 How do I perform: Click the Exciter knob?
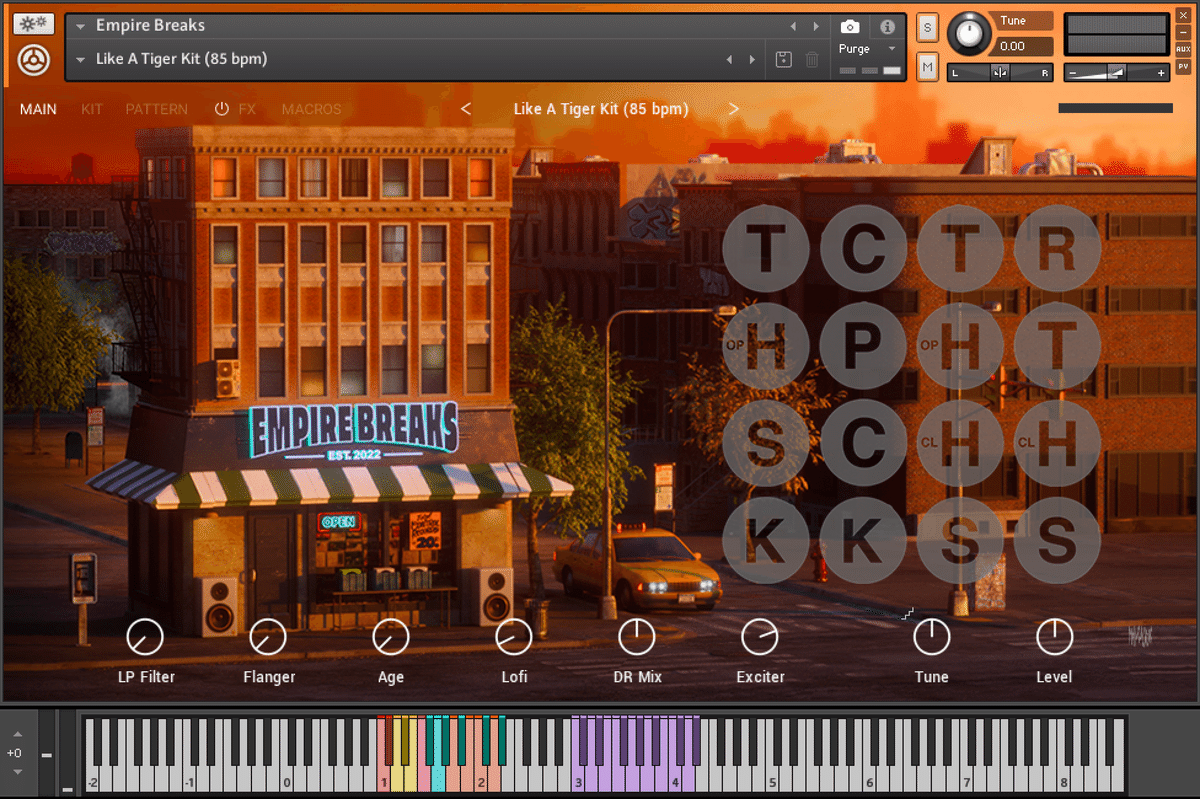coord(760,637)
